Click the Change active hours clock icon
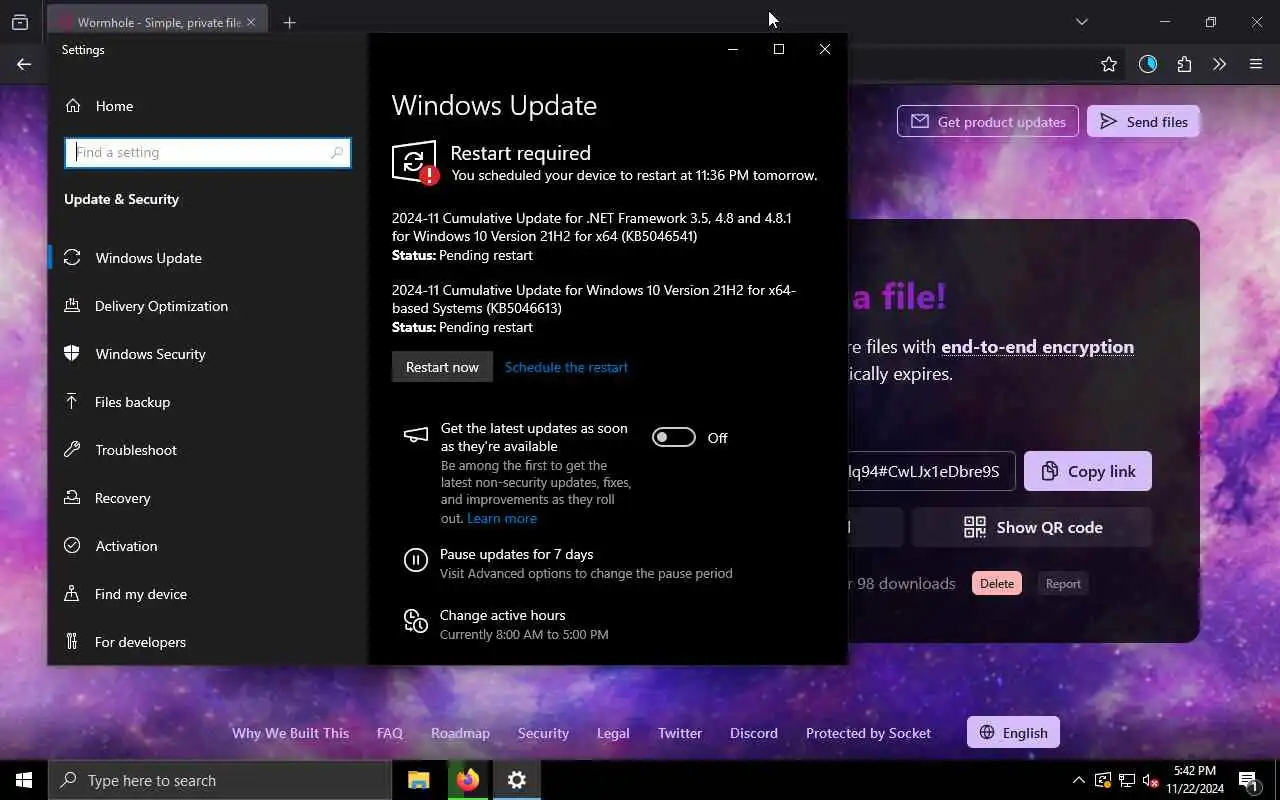This screenshot has height=800, width=1280. point(416,621)
